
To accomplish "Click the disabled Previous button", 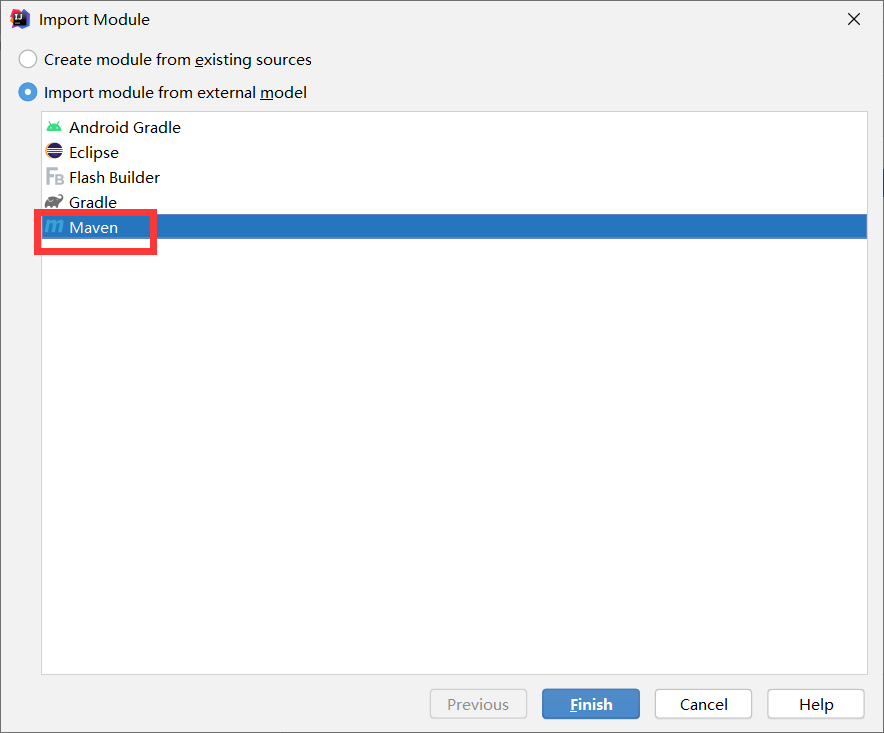I will tap(478, 704).
